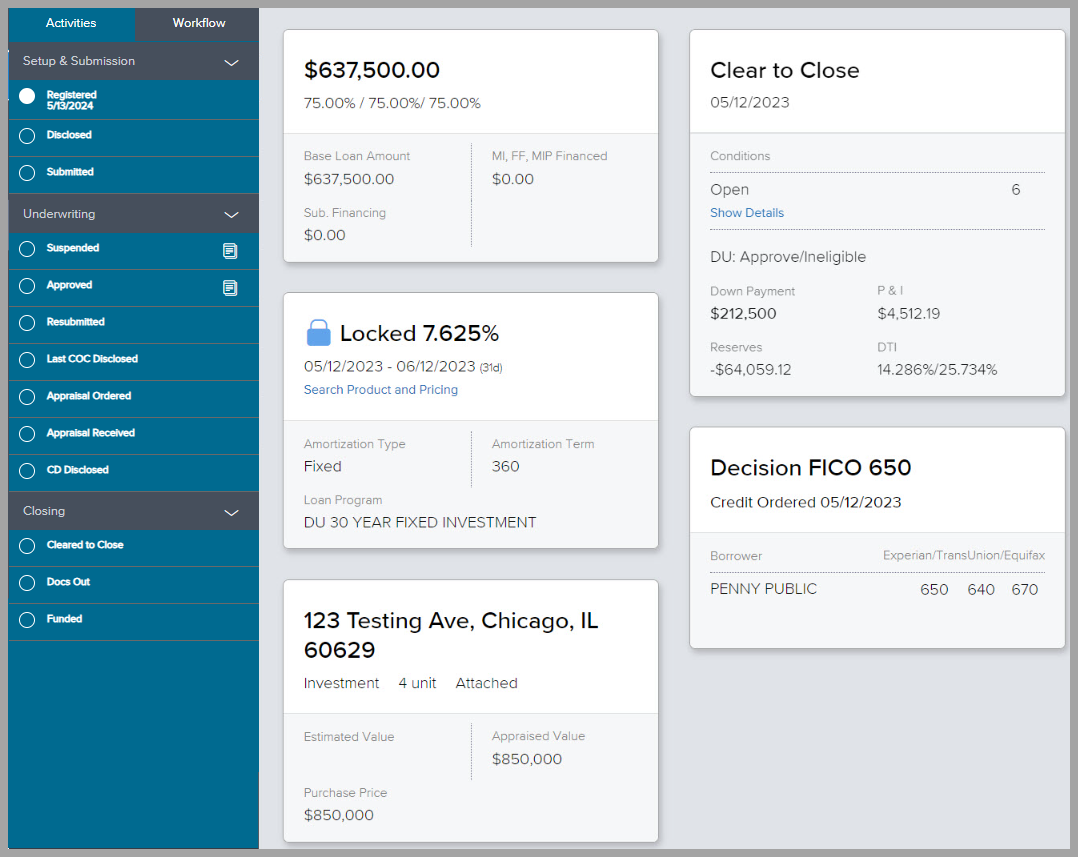Click Search Product and Pricing
The image size is (1078, 857).
tap(381, 390)
